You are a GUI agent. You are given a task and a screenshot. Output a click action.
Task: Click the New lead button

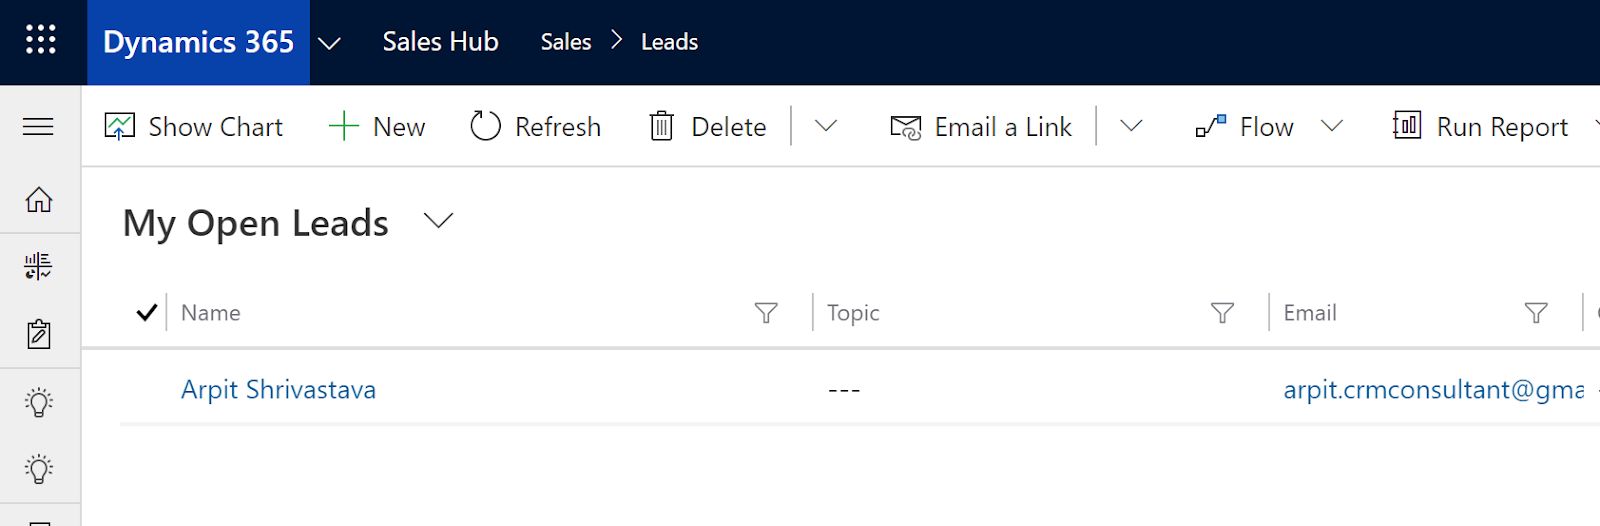(x=378, y=127)
